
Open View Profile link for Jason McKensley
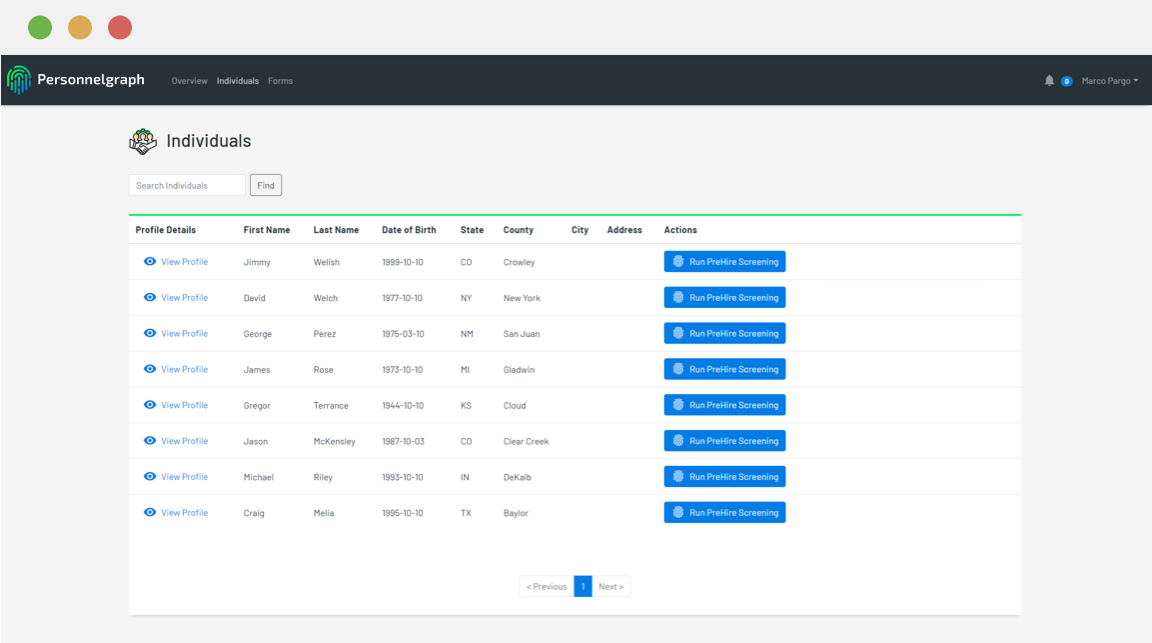coord(184,441)
